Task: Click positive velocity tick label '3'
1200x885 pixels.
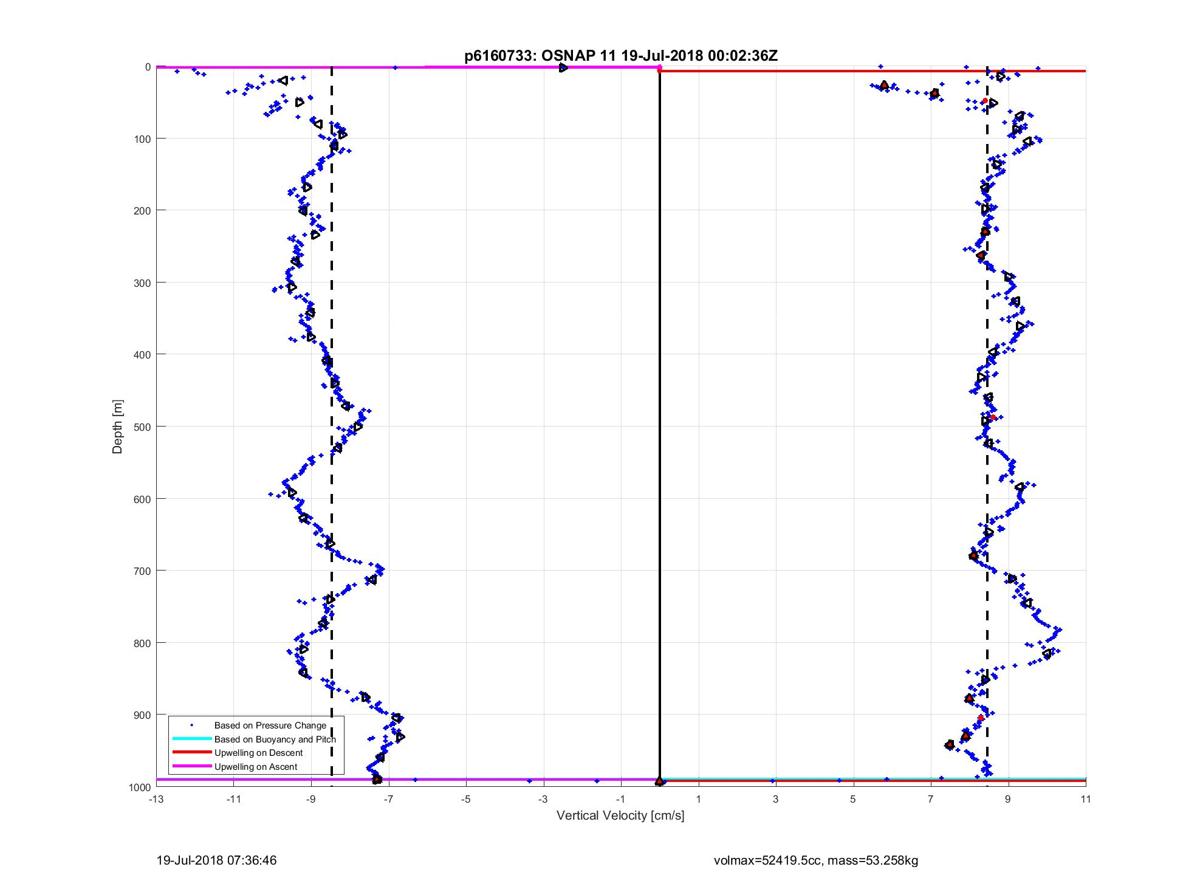Action: [x=776, y=800]
